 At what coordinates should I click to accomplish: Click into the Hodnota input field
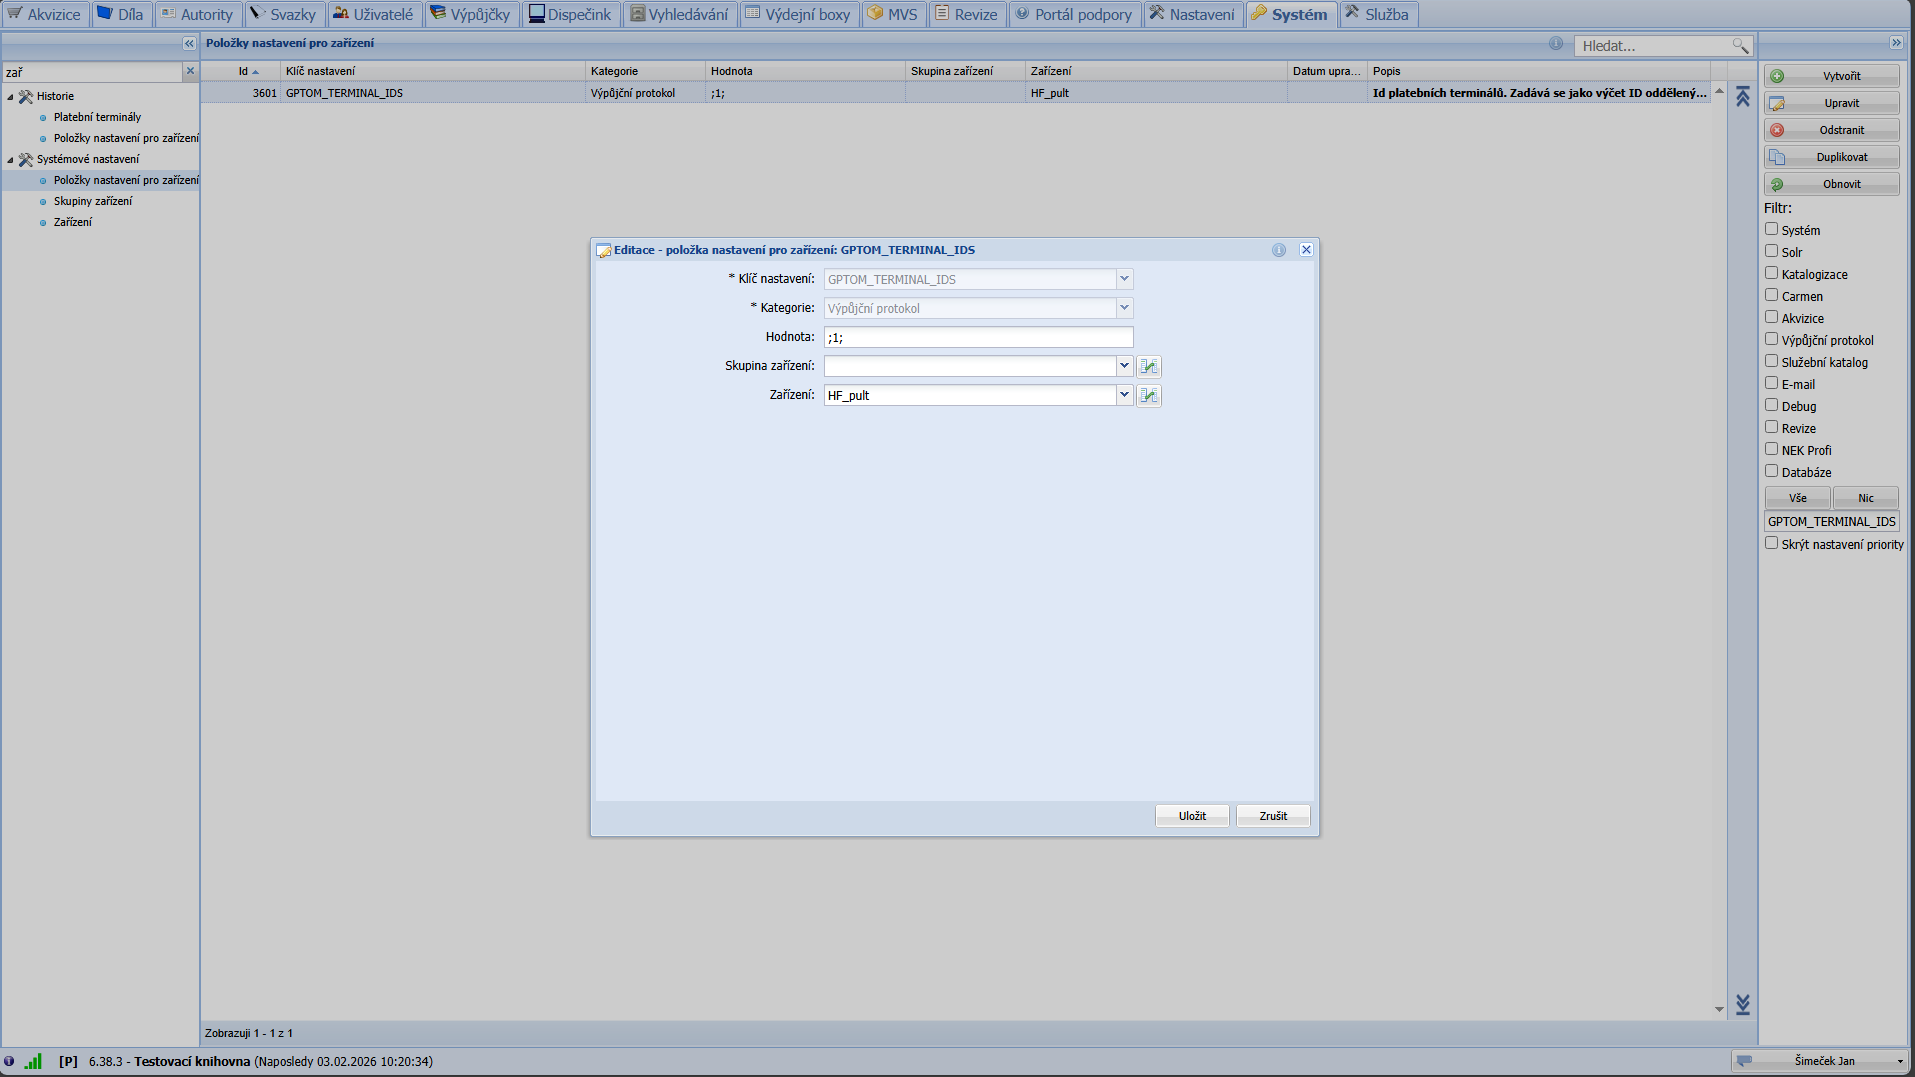978,338
